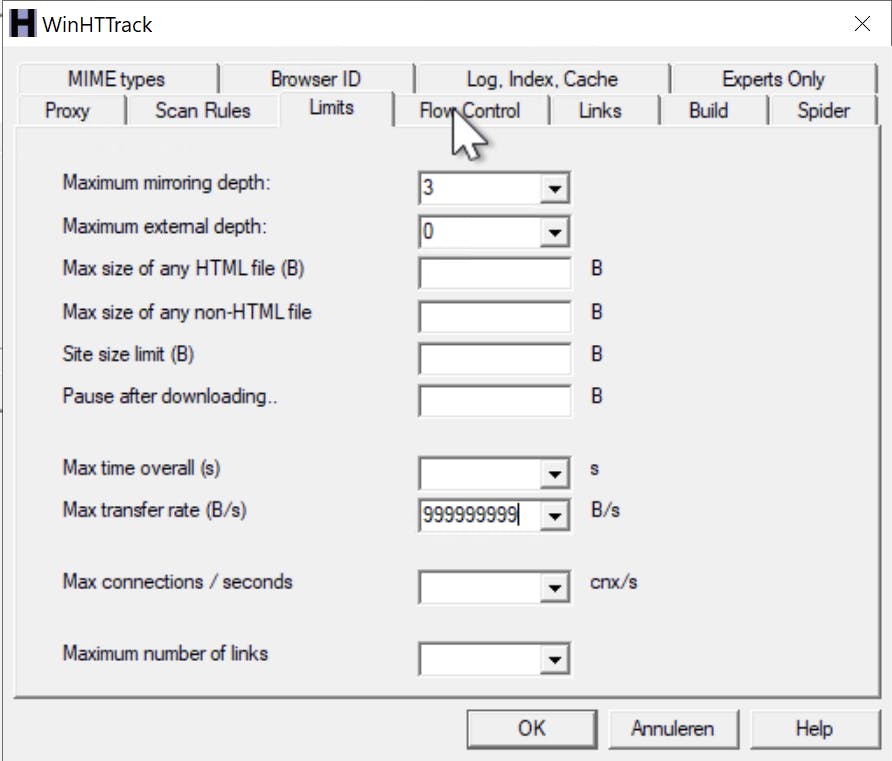
Task: Cancel with the Annuleren button
Action: [673, 729]
